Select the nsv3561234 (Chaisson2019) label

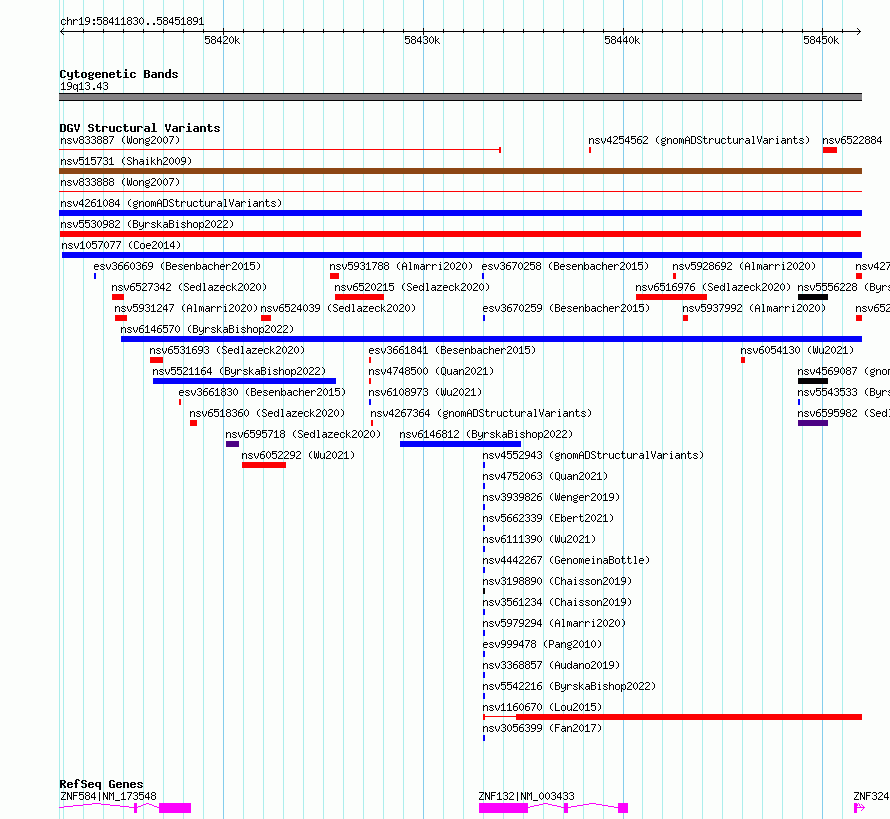pyautogui.click(x=557, y=602)
